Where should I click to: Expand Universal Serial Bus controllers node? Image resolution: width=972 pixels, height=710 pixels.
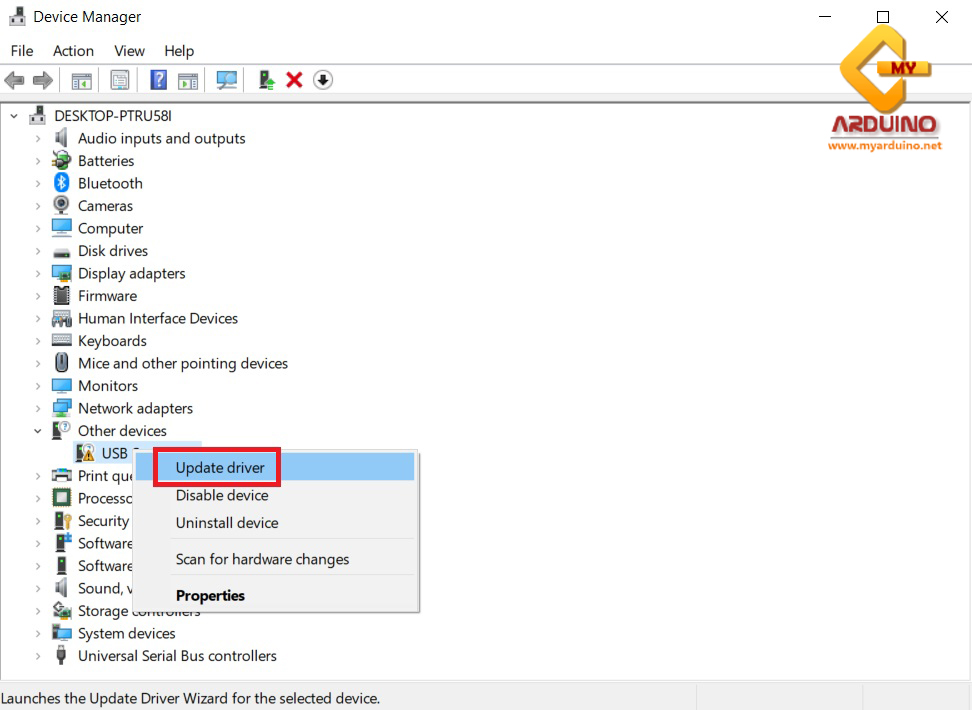coord(38,656)
